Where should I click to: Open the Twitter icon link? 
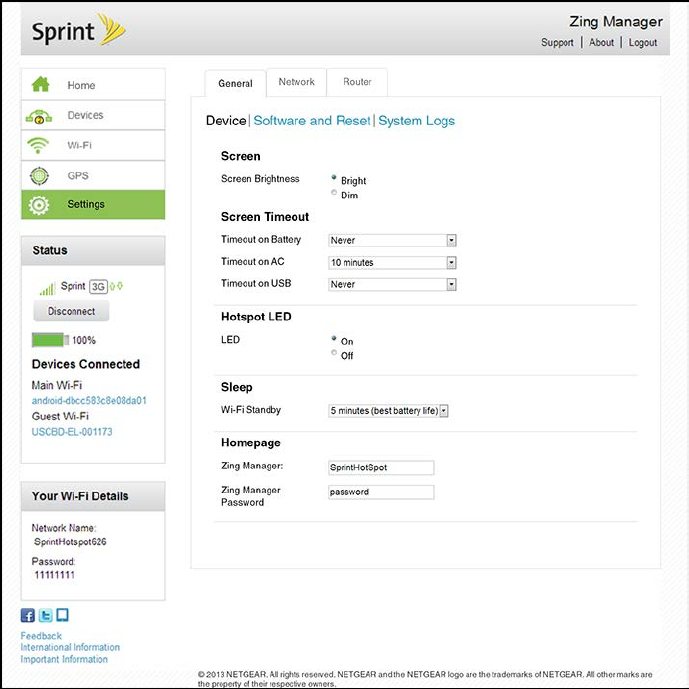[45, 615]
